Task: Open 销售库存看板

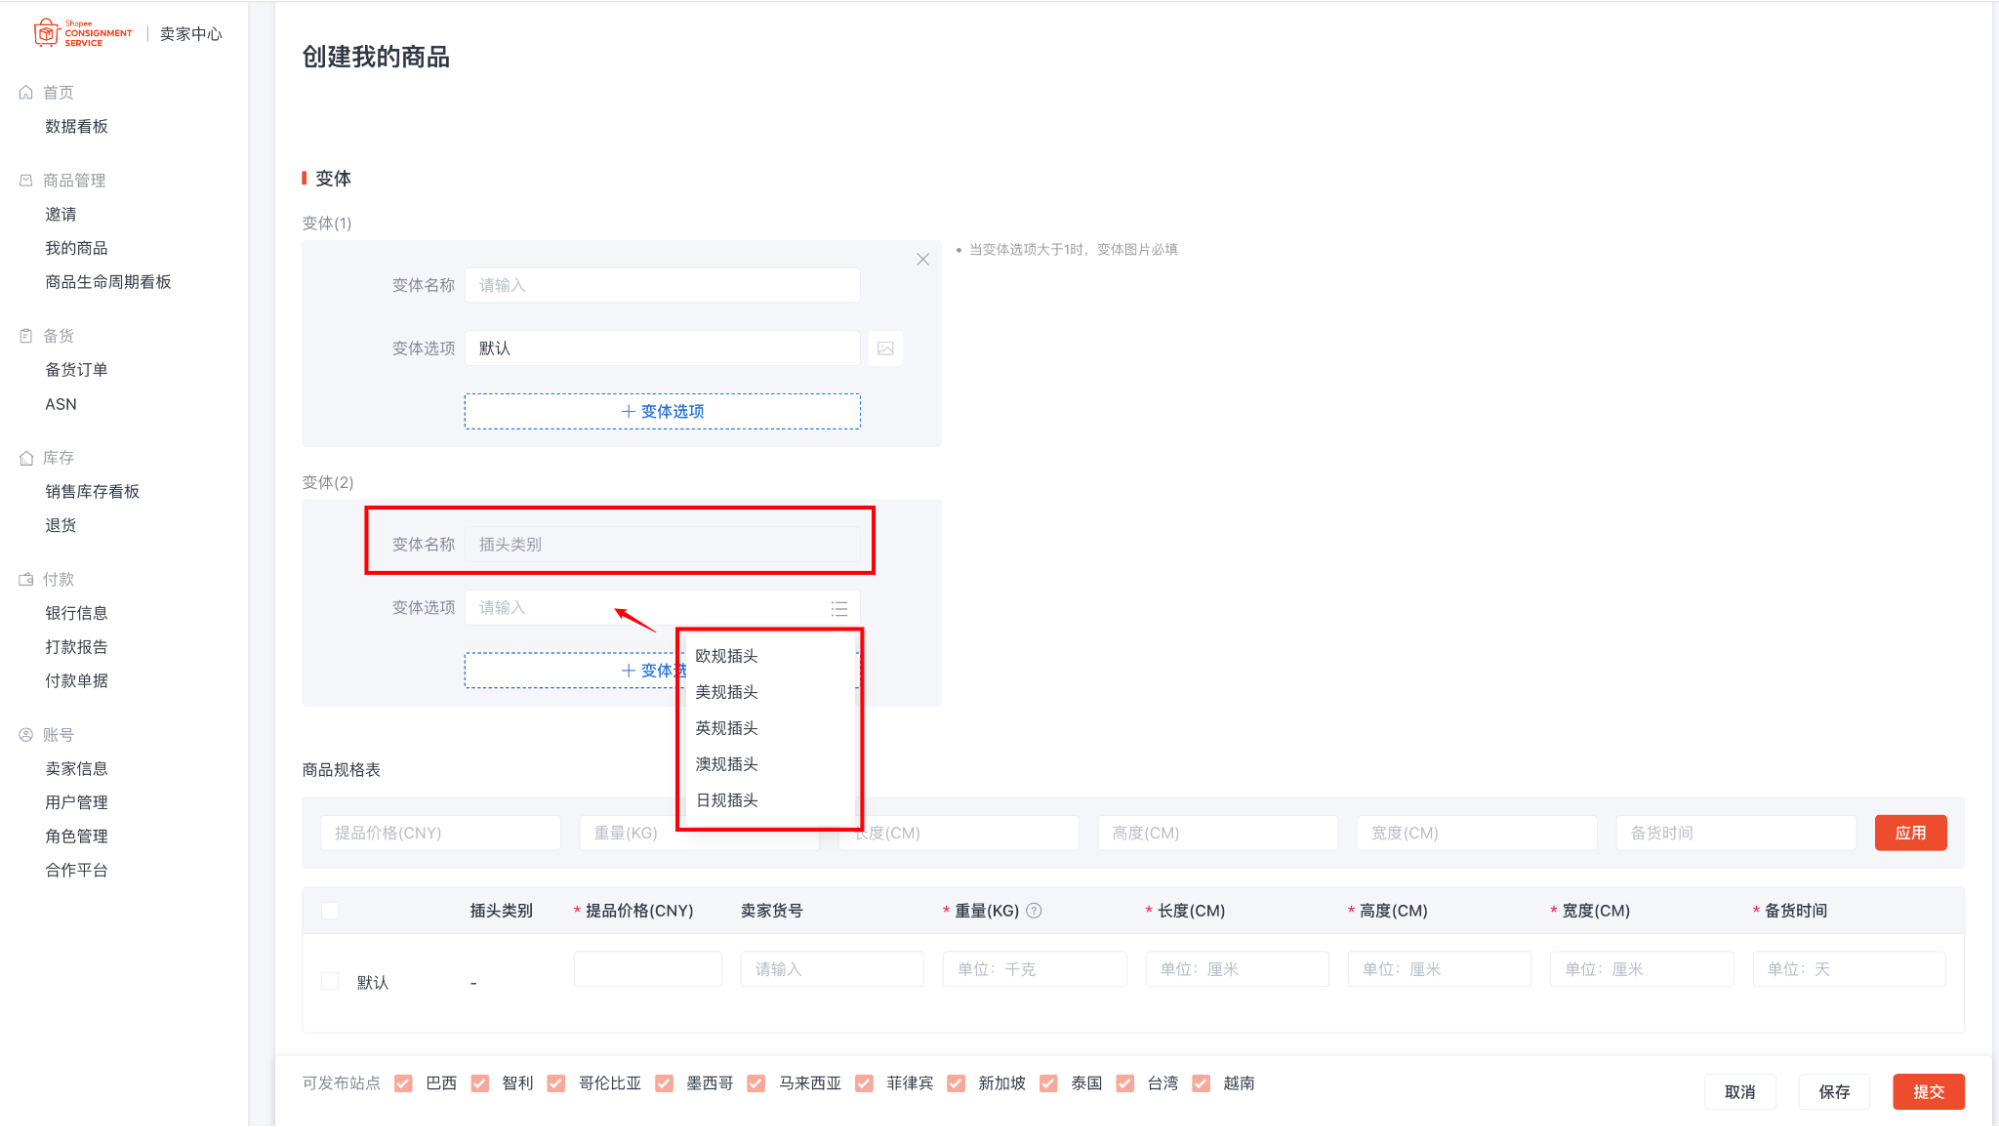Action: [x=92, y=492]
